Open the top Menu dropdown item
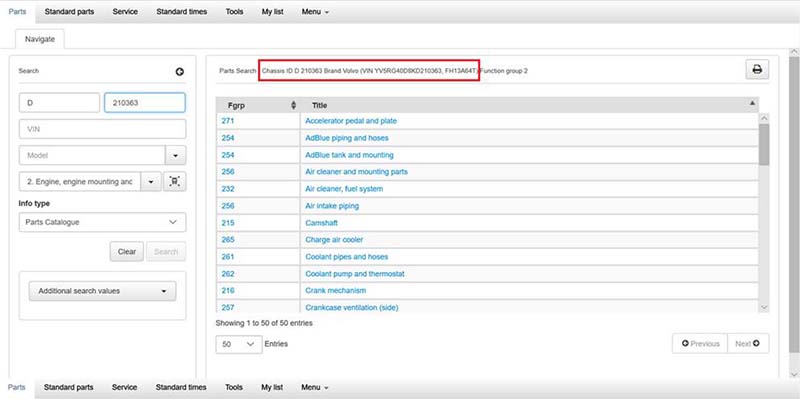Viewport: 800px width, 399px height. 315,12
